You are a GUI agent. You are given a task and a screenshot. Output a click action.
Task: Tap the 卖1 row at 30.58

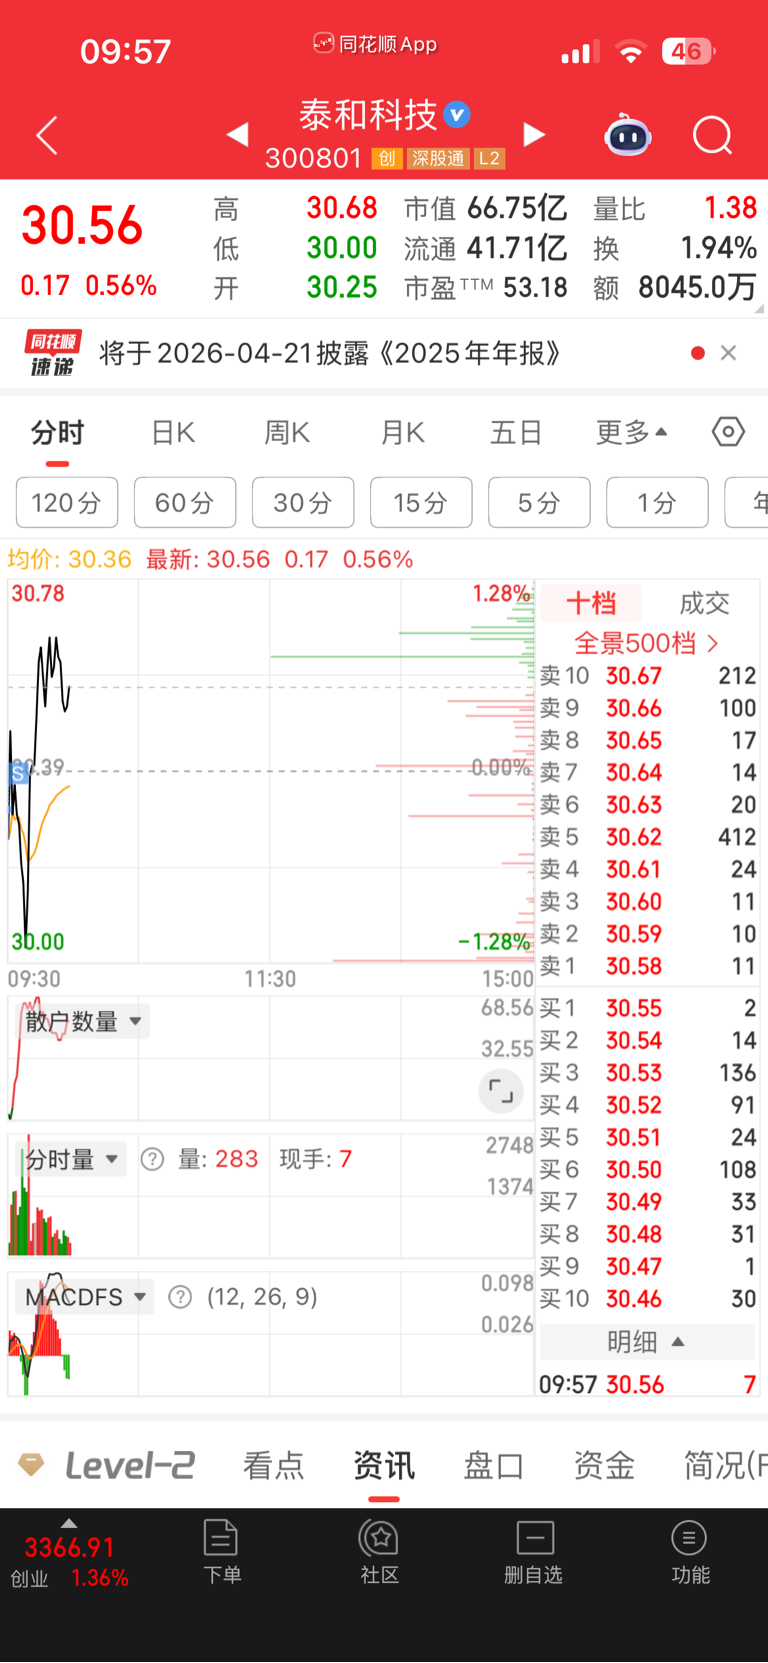[x=648, y=966]
